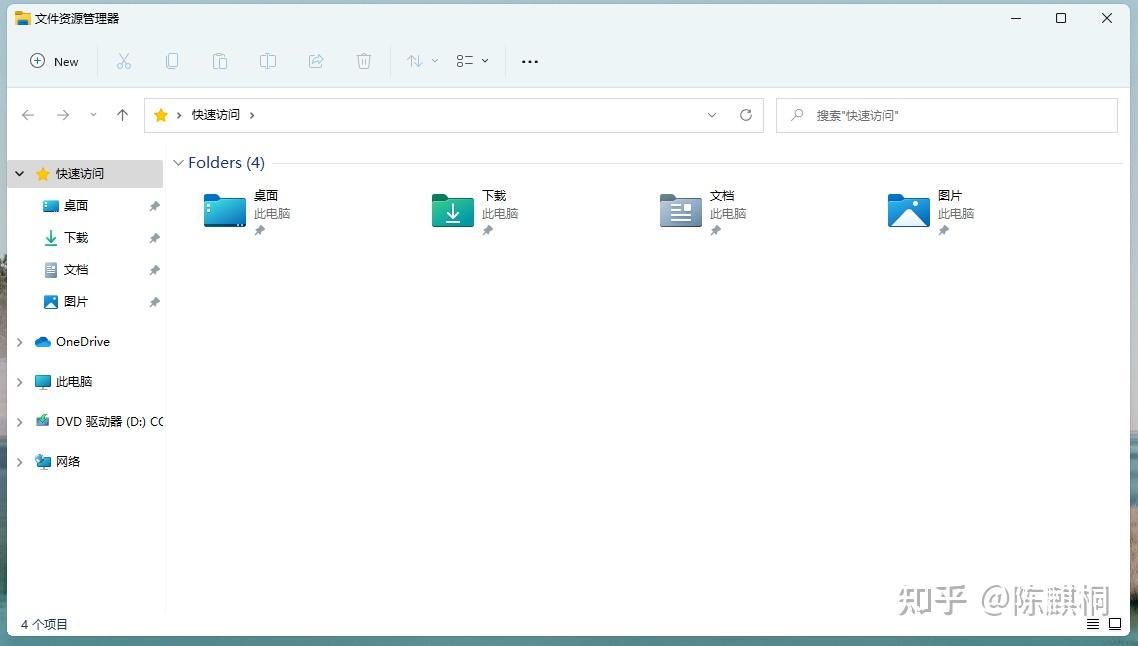The width and height of the screenshot is (1138, 646).
Task: Select 桌面 in the sidebar
Action: tap(75, 206)
